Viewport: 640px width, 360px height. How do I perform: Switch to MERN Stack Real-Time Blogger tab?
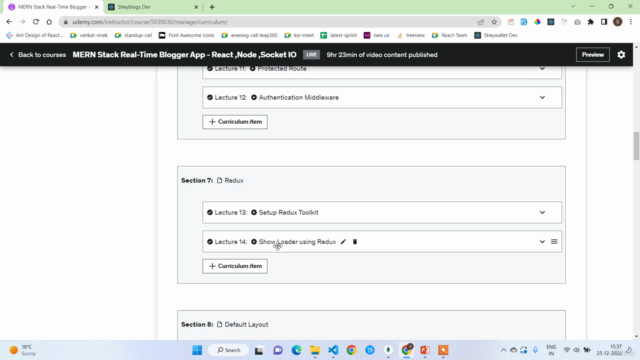click(x=53, y=7)
